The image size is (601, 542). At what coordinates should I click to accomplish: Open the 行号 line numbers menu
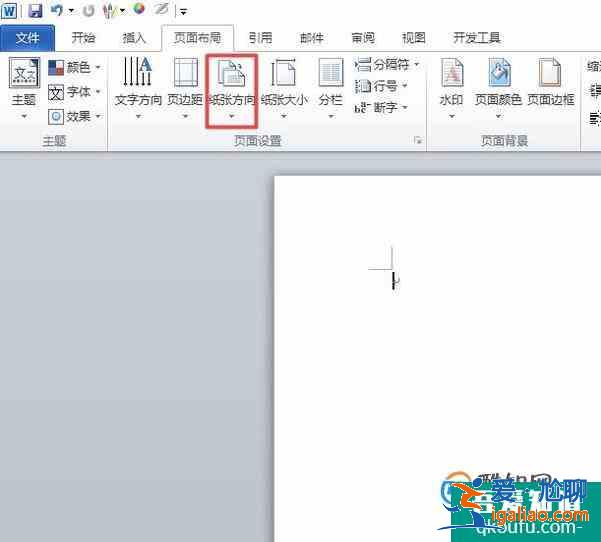[x=381, y=86]
